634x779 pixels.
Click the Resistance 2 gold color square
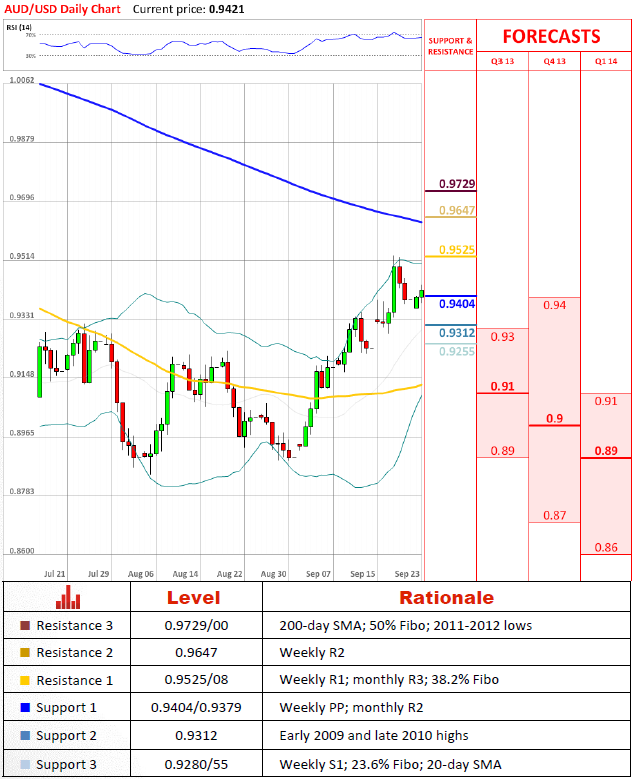pos(24,653)
